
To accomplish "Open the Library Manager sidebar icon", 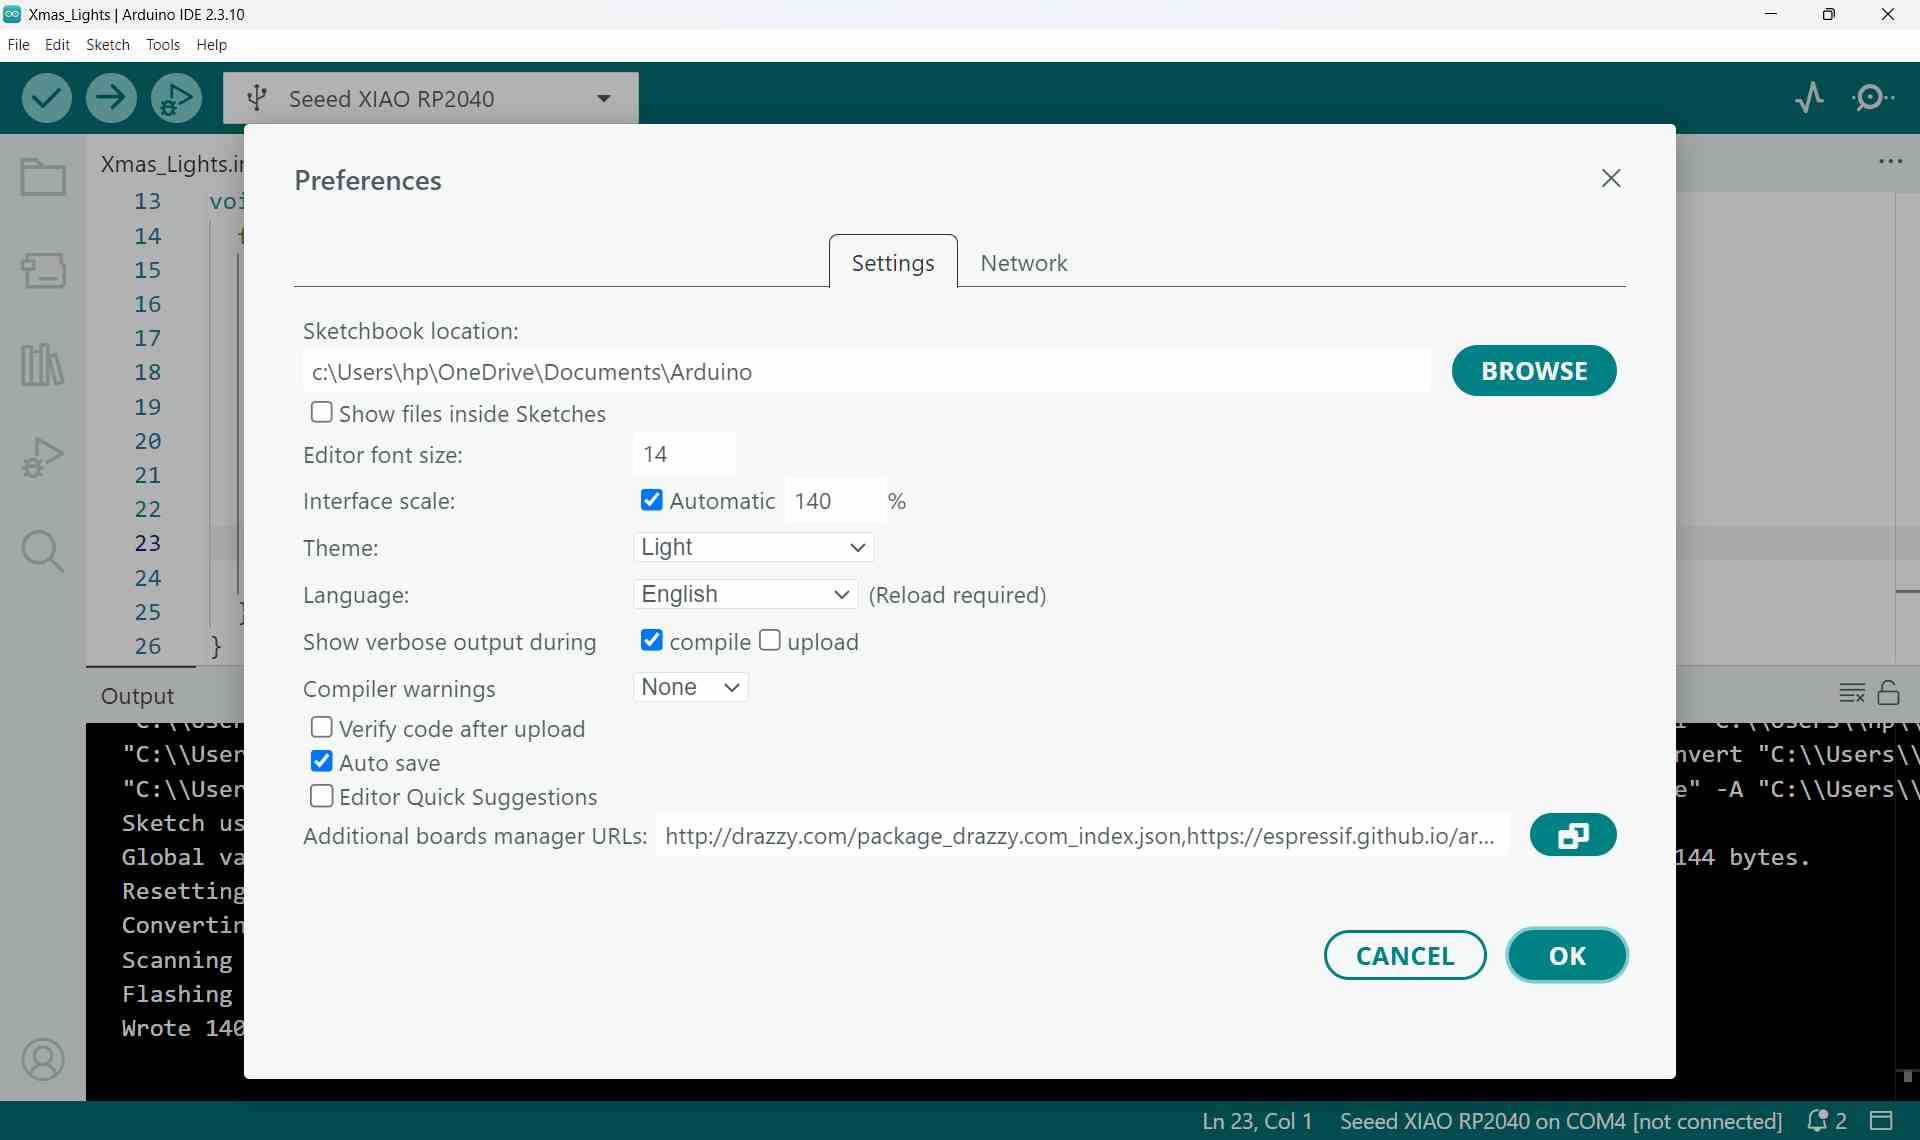I will [43, 364].
